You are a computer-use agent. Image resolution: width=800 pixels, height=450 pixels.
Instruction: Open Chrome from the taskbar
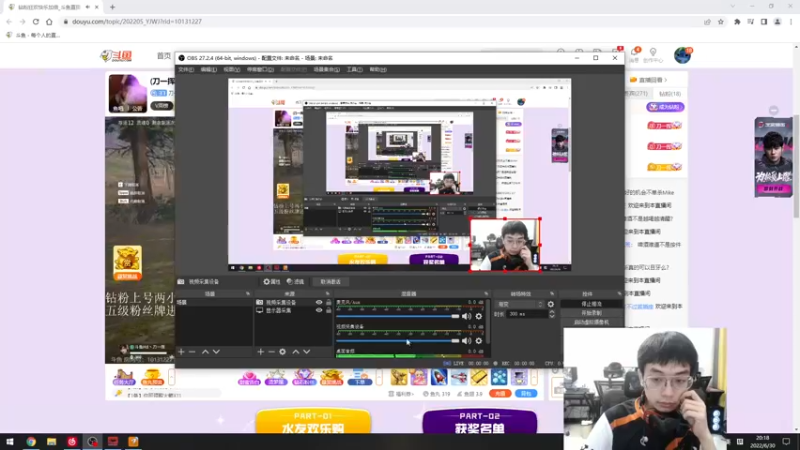click(x=31, y=441)
